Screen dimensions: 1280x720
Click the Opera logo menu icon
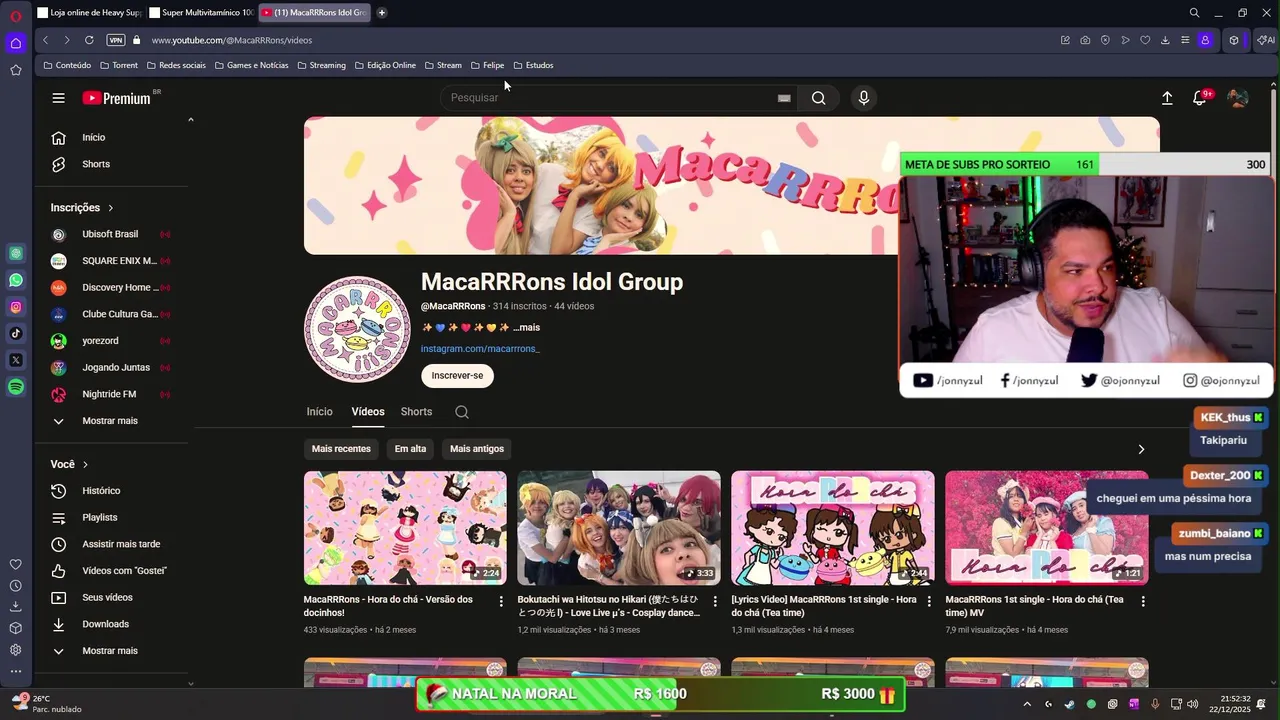[16, 16]
